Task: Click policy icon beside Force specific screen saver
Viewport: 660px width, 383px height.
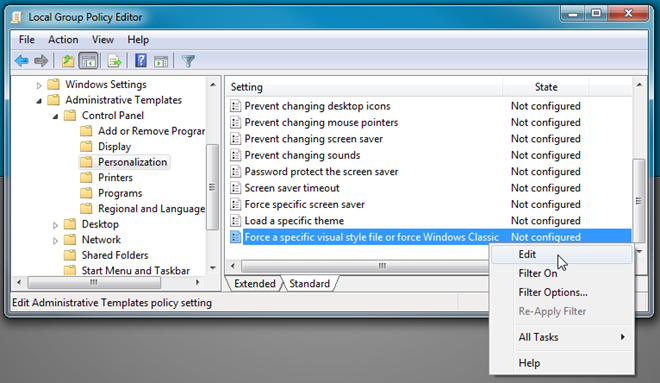Action: tap(235, 204)
